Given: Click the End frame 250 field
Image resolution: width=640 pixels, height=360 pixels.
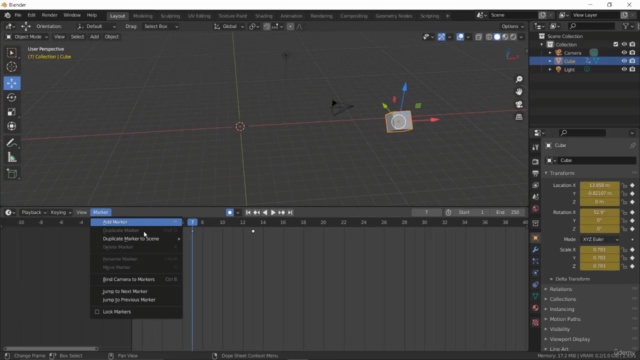Looking at the screenshot, I should pos(509,212).
